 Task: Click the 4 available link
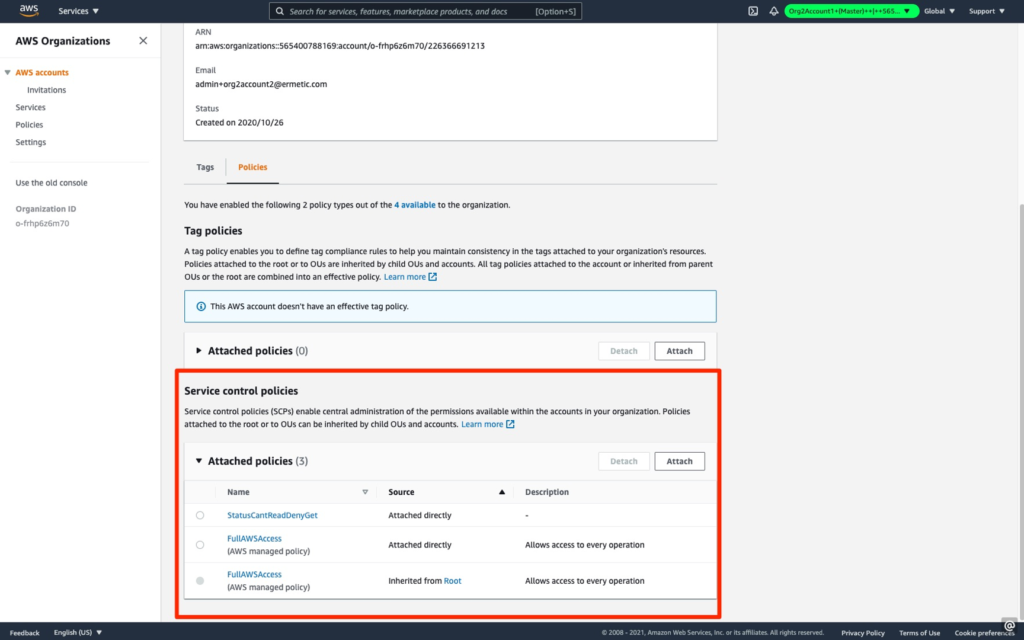[x=415, y=205]
